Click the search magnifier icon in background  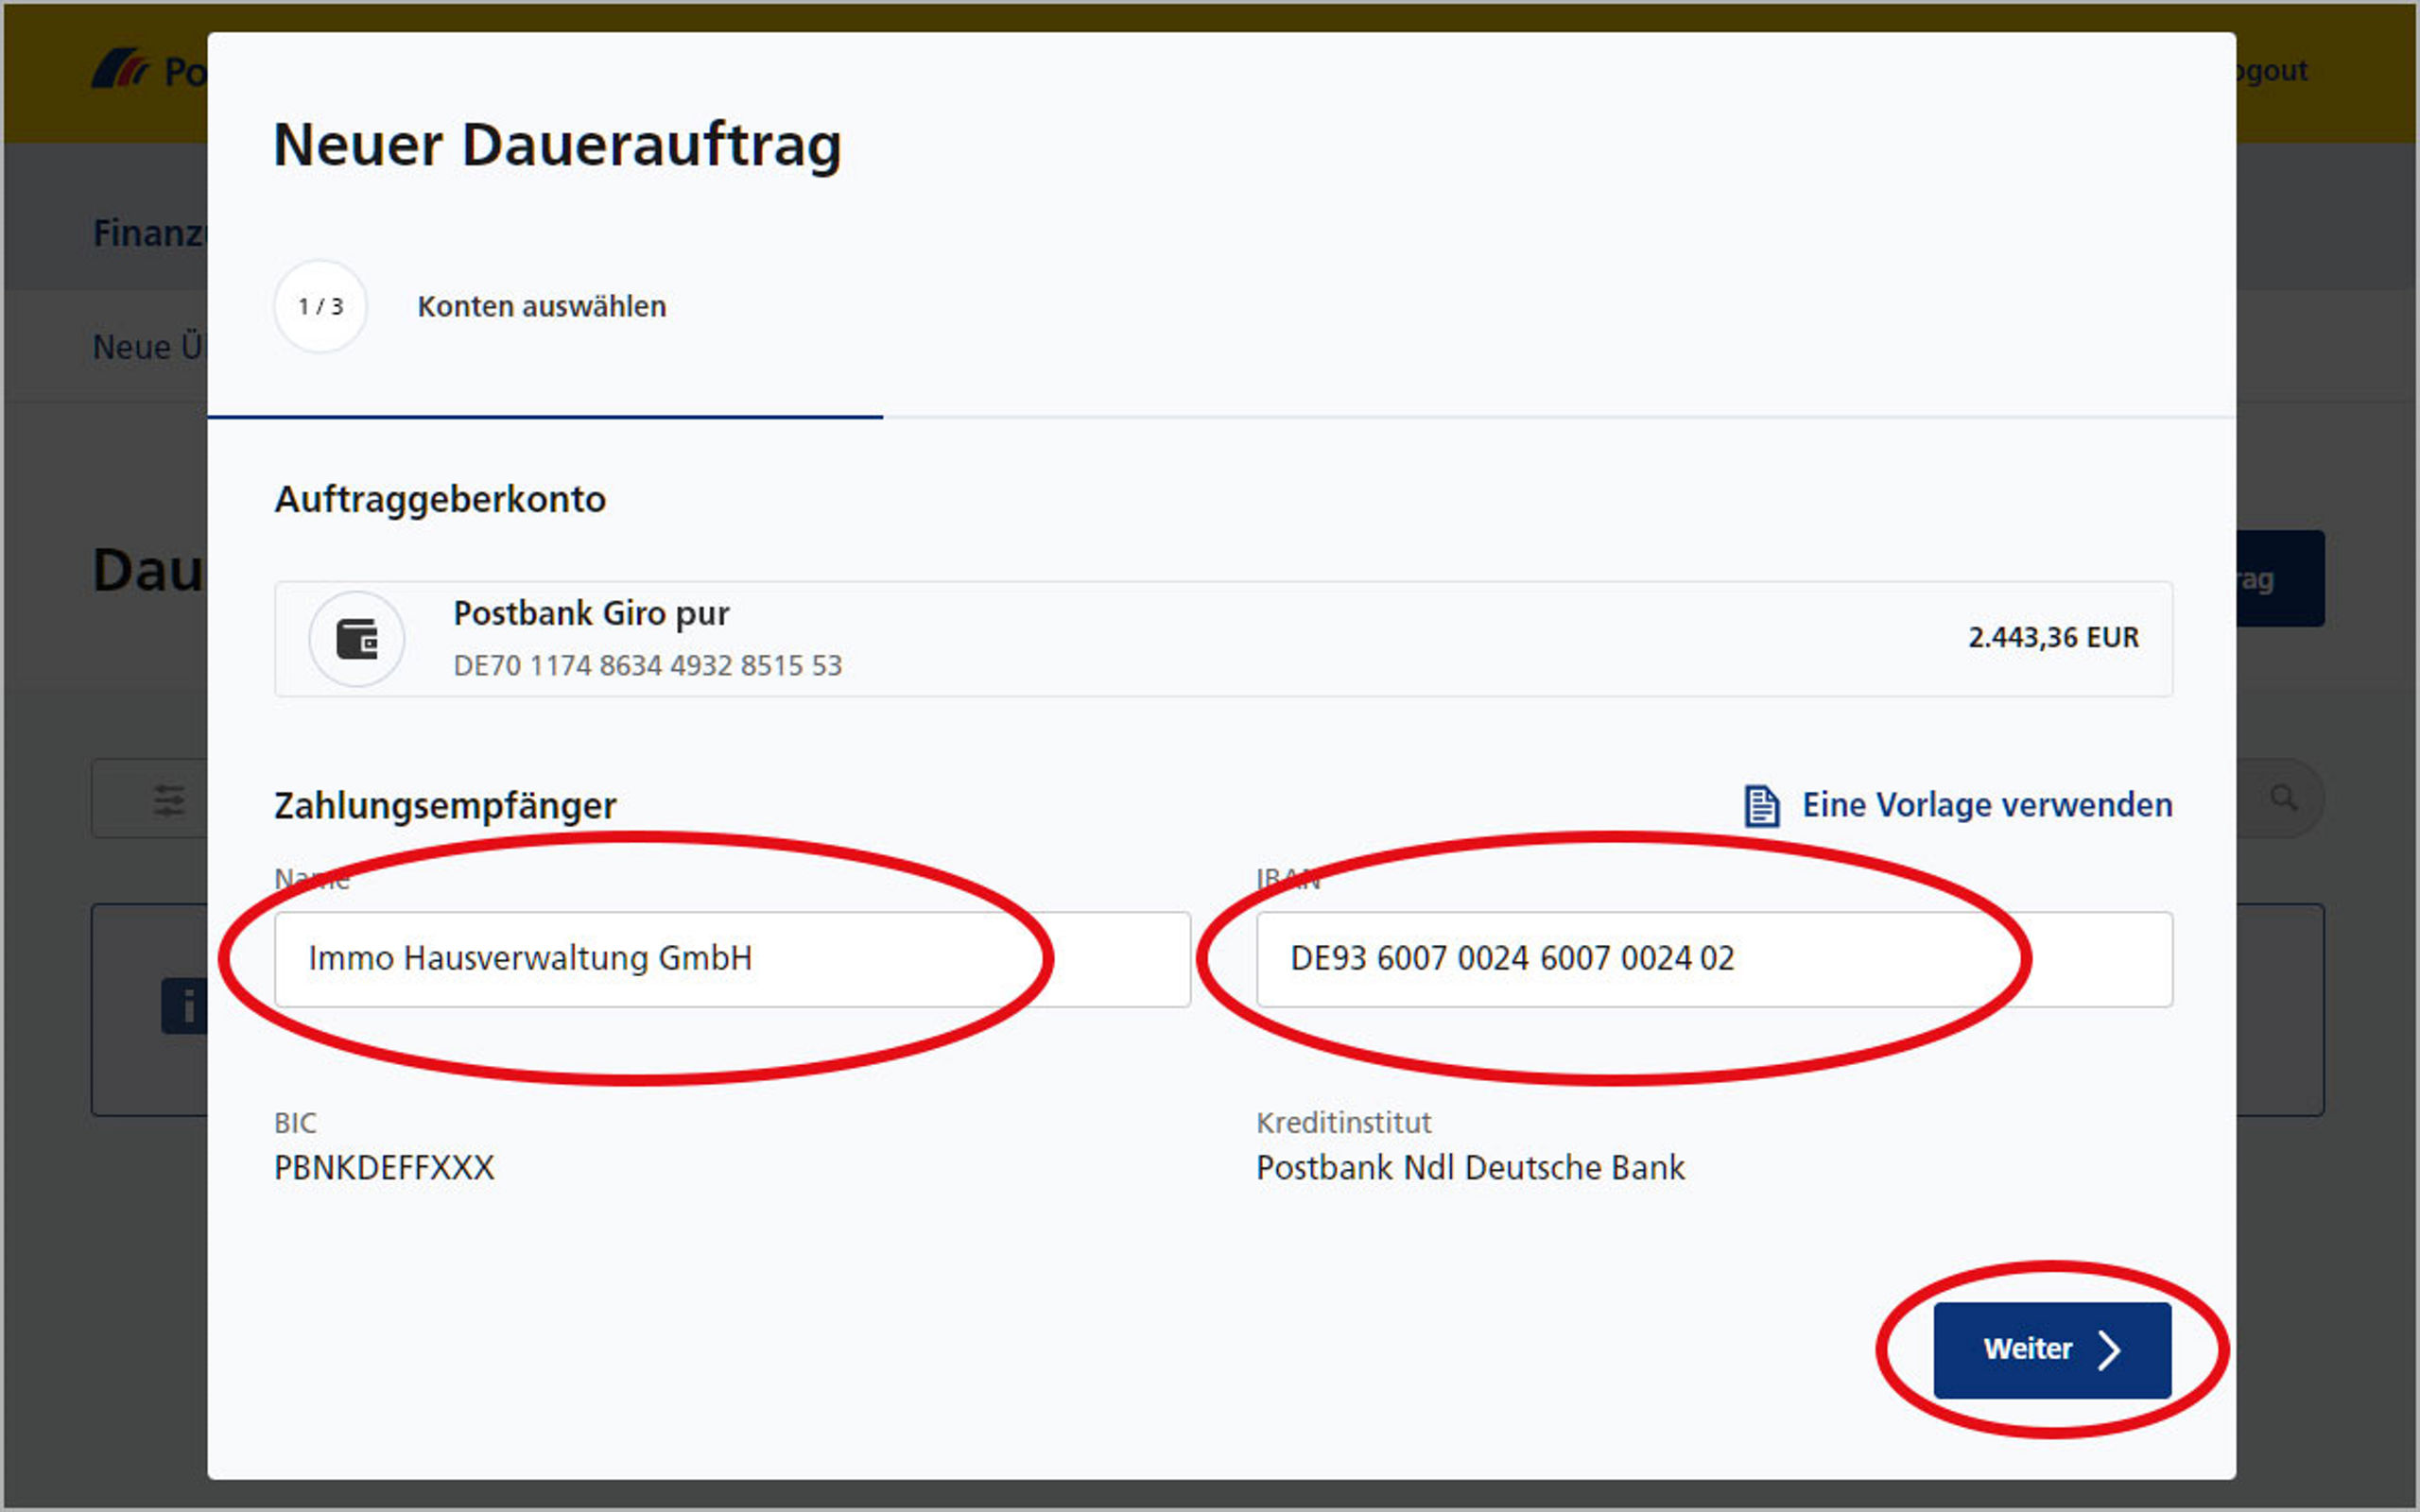[2283, 798]
